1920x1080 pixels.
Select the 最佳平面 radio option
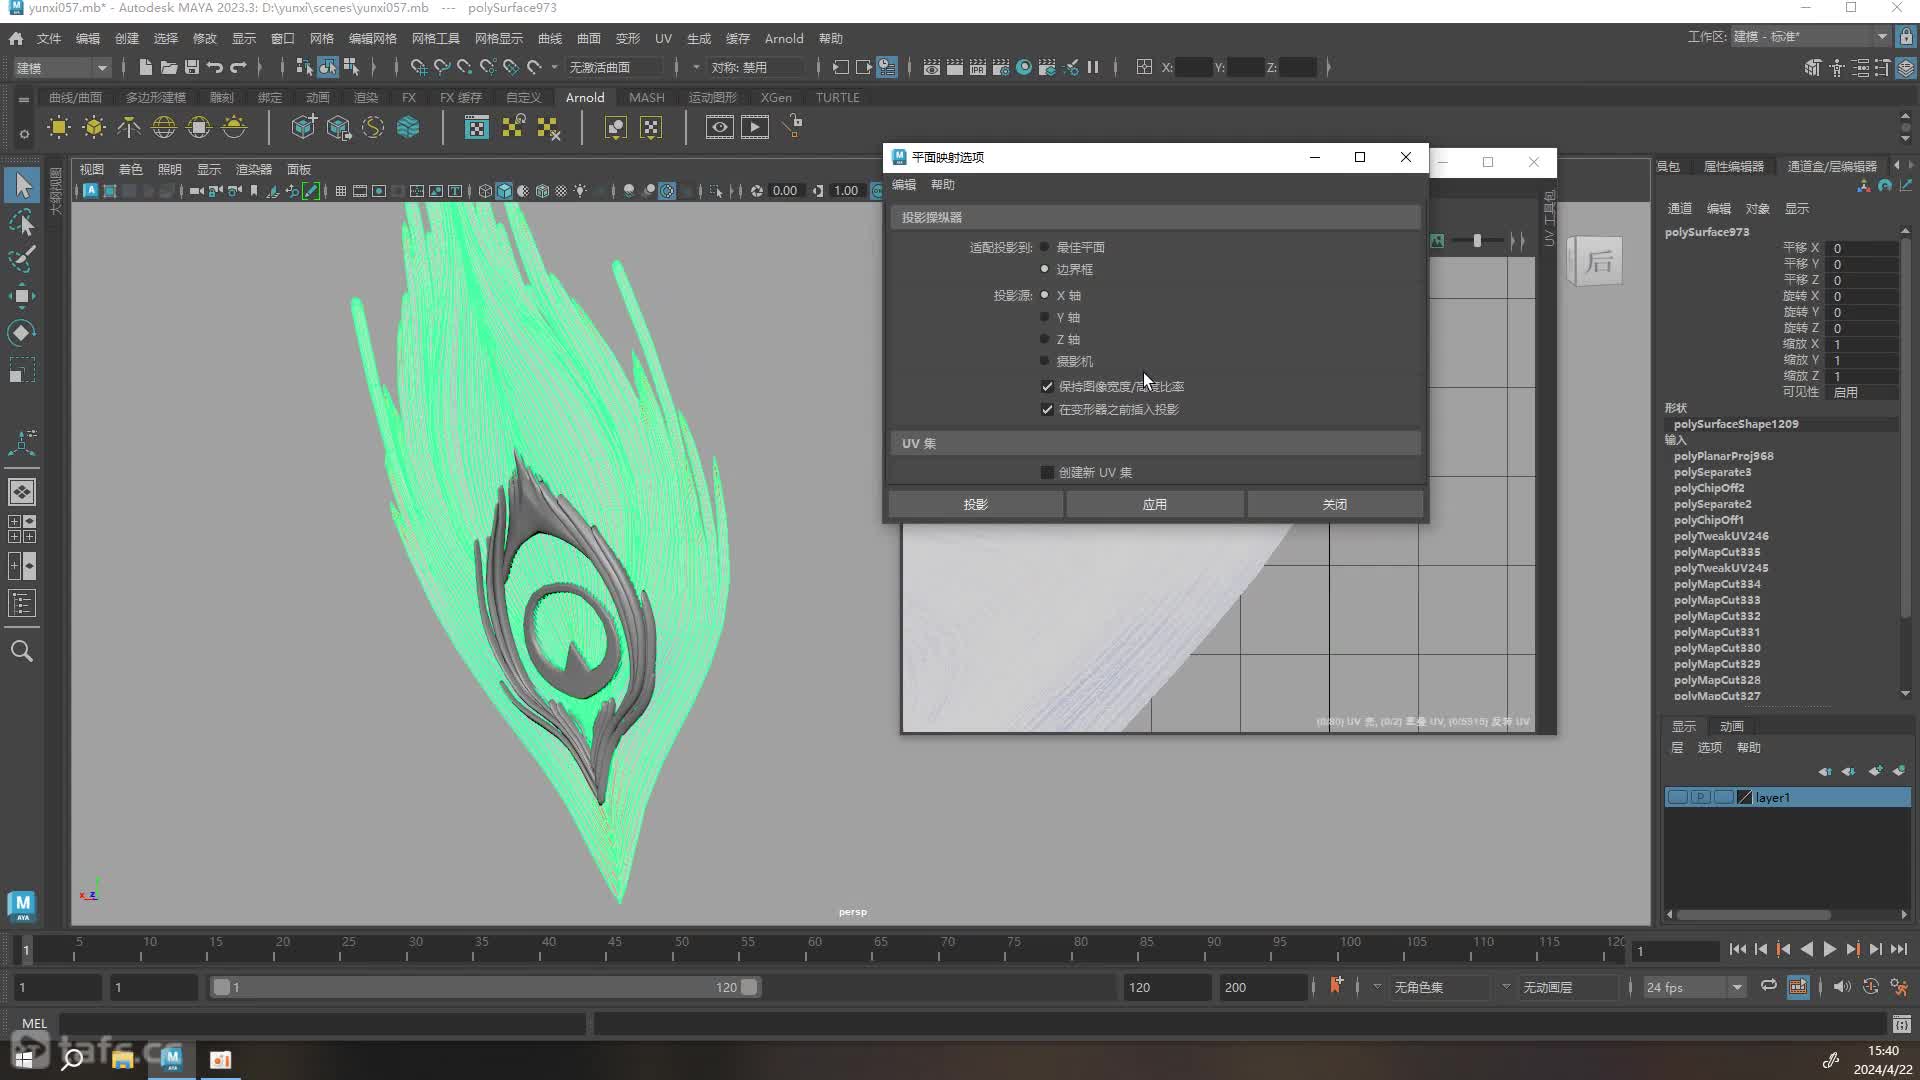(x=1045, y=247)
